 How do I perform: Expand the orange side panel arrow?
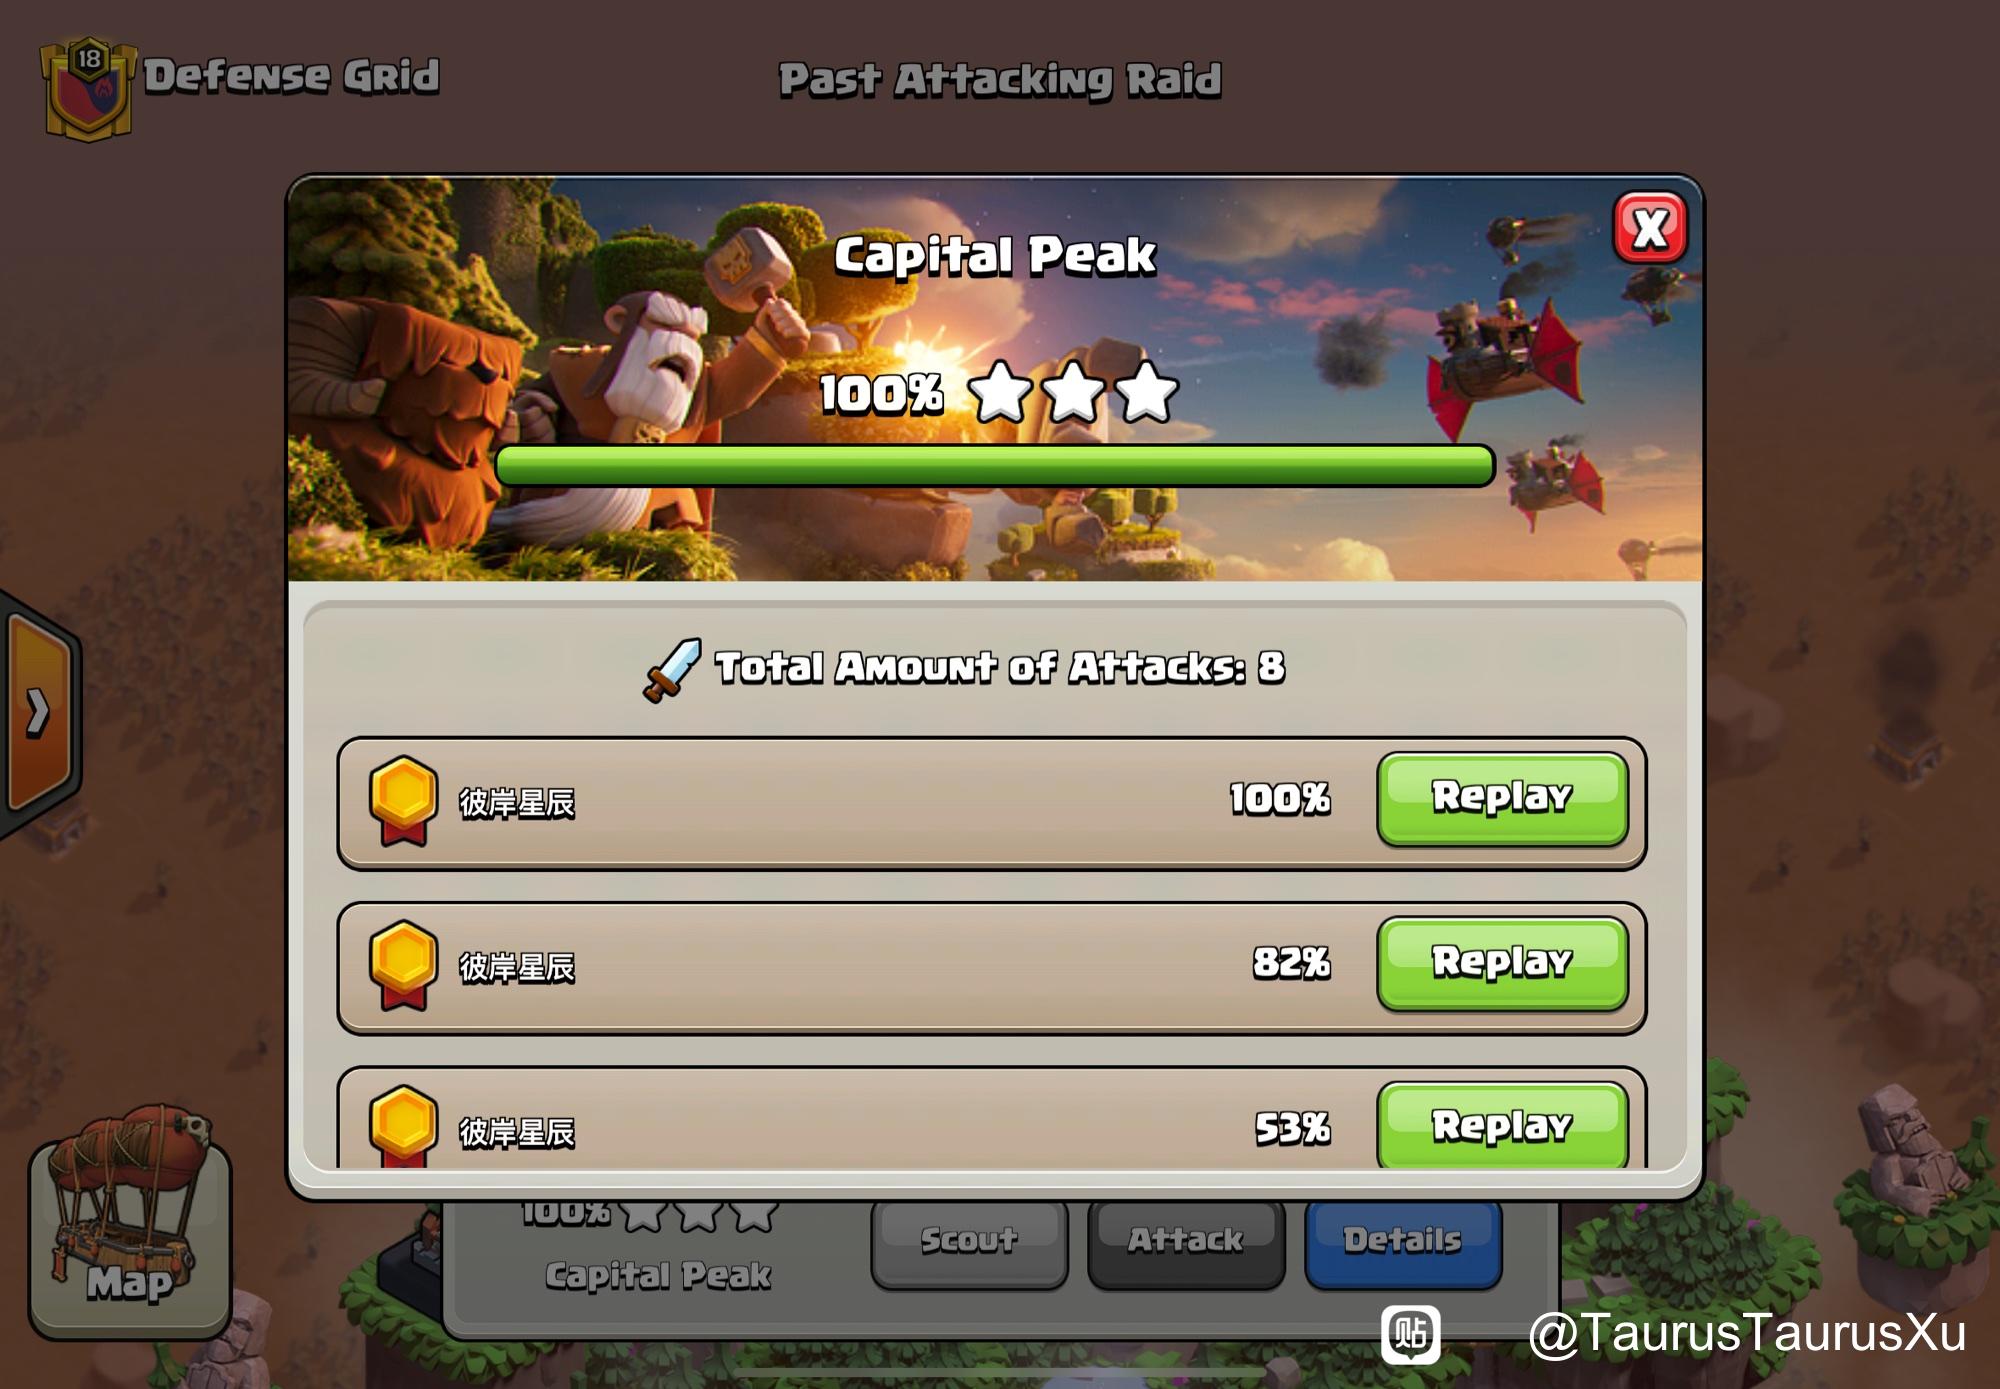(38, 712)
